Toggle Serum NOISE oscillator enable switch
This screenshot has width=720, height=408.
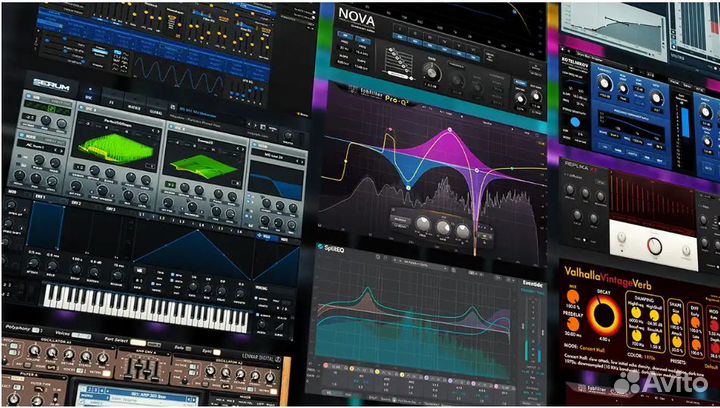pyautogui.click(x=22, y=136)
